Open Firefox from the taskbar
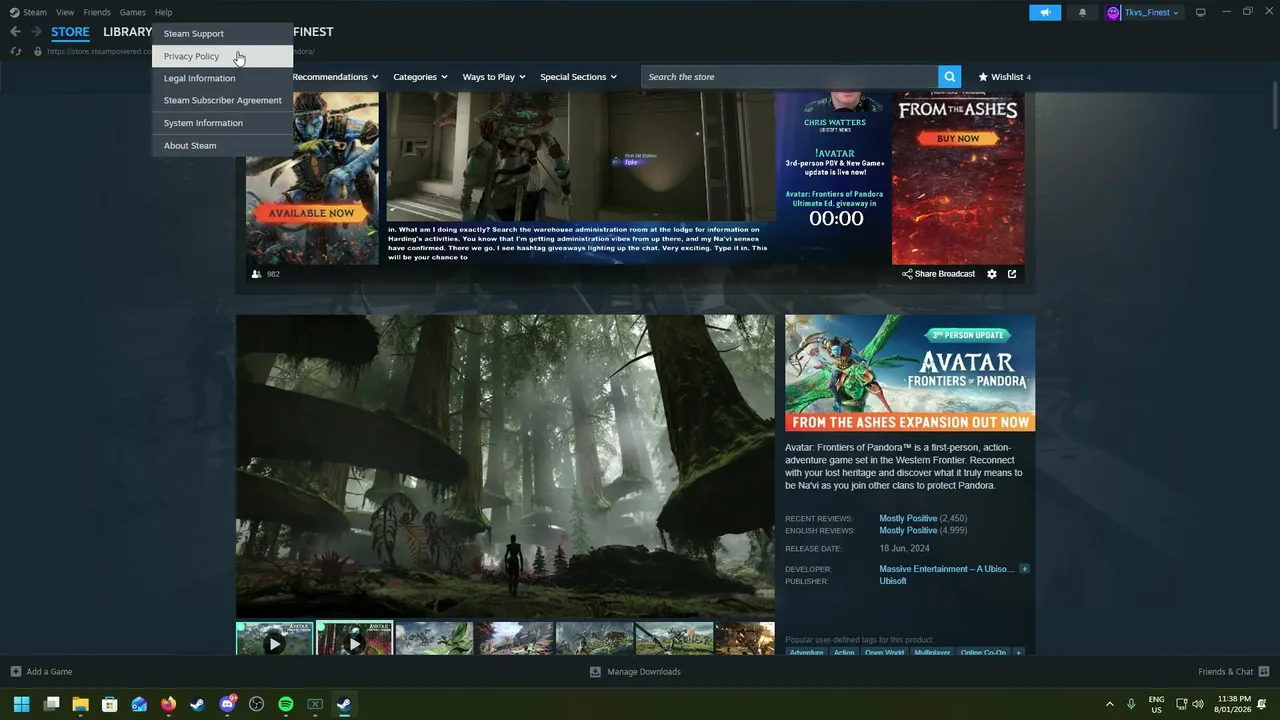 click(x=168, y=704)
